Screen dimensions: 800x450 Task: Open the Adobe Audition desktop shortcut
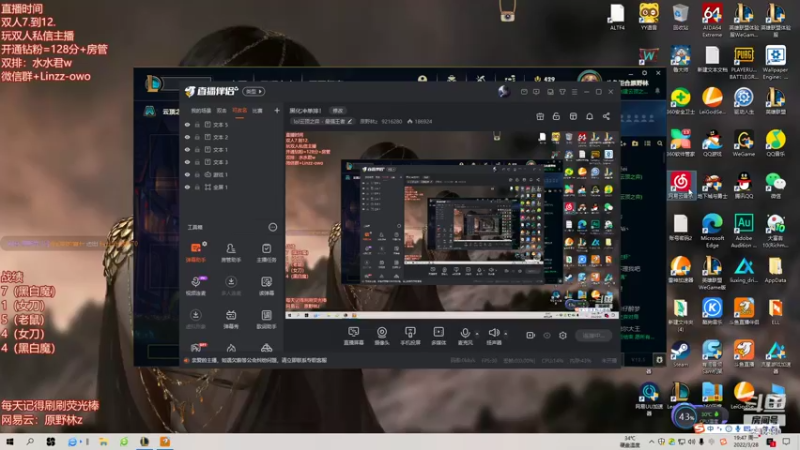(x=743, y=231)
